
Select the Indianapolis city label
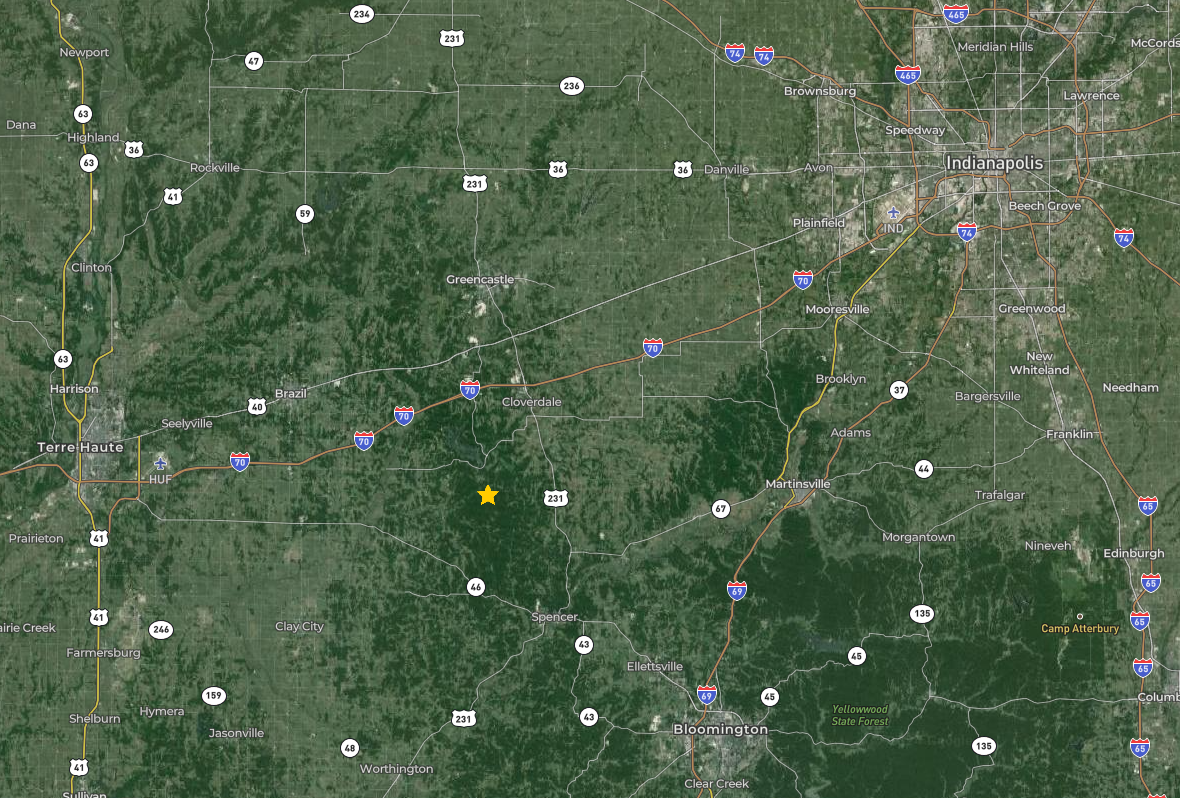(994, 163)
